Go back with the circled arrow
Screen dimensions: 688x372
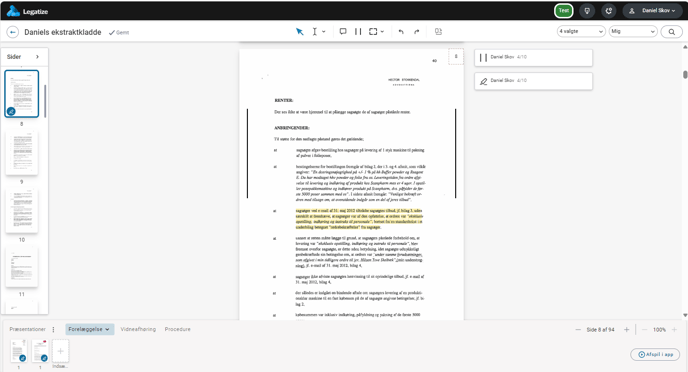pyautogui.click(x=13, y=32)
